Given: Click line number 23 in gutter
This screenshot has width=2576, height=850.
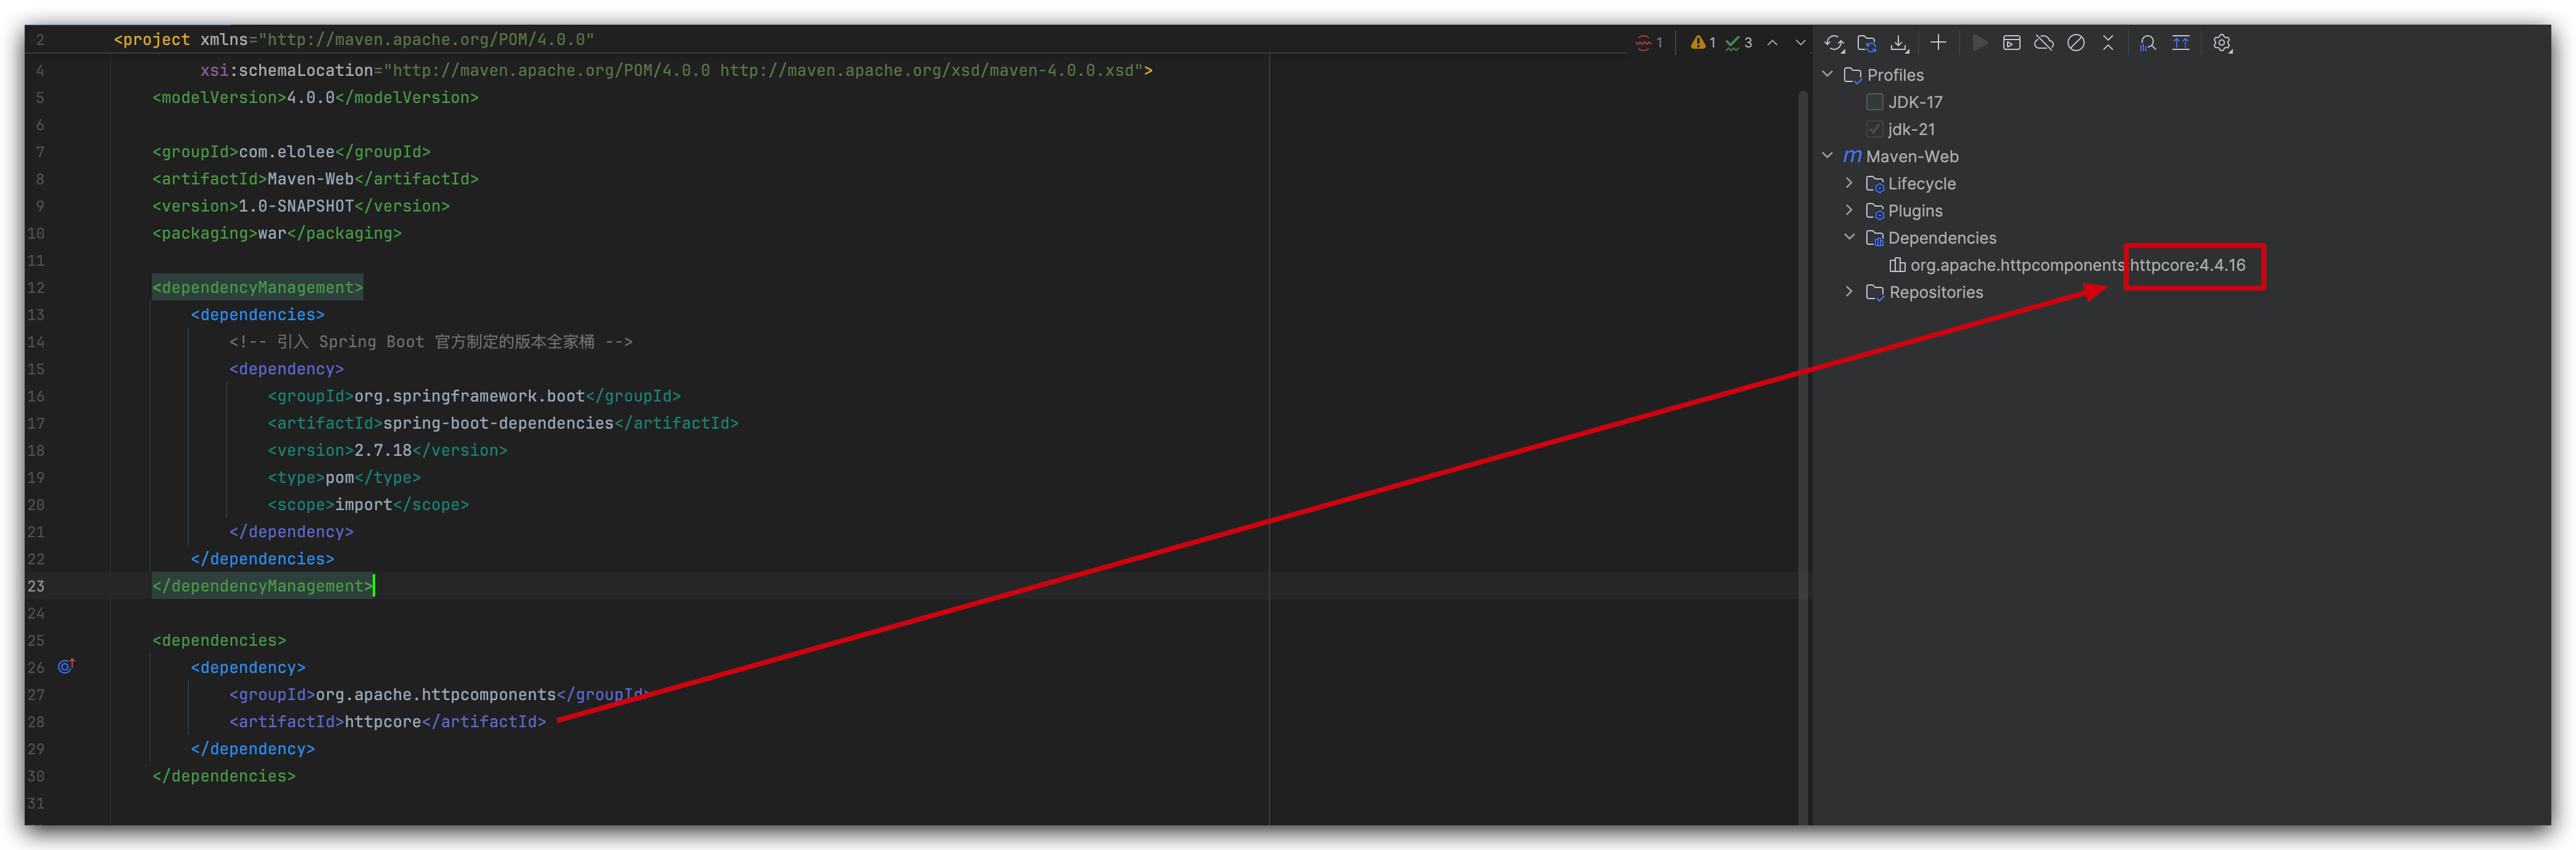Looking at the screenshot, I should pos(36,586).
